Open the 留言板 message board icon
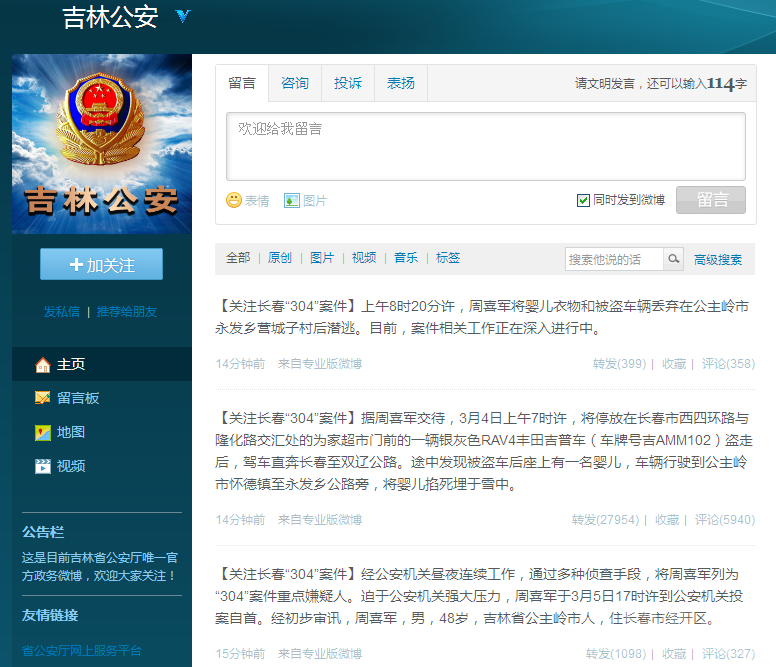Viewport: 776px width, 667px height. click(x=43, y=398)
